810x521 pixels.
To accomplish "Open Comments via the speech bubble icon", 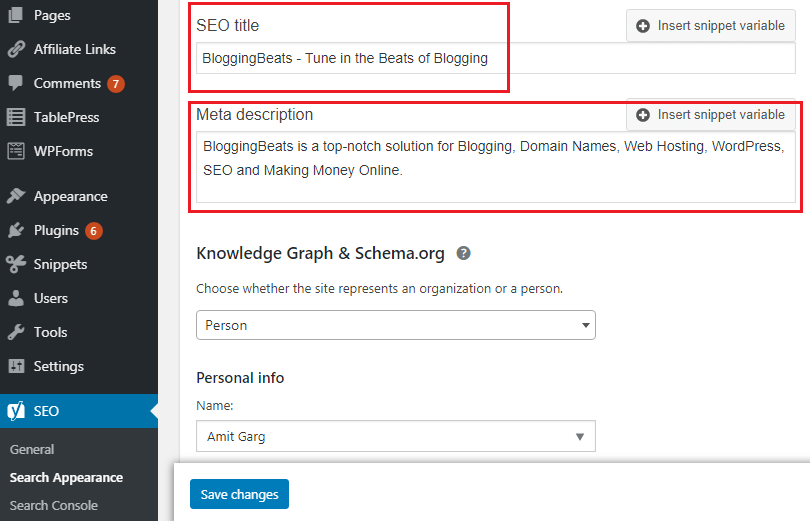I will tap(16, 83).
